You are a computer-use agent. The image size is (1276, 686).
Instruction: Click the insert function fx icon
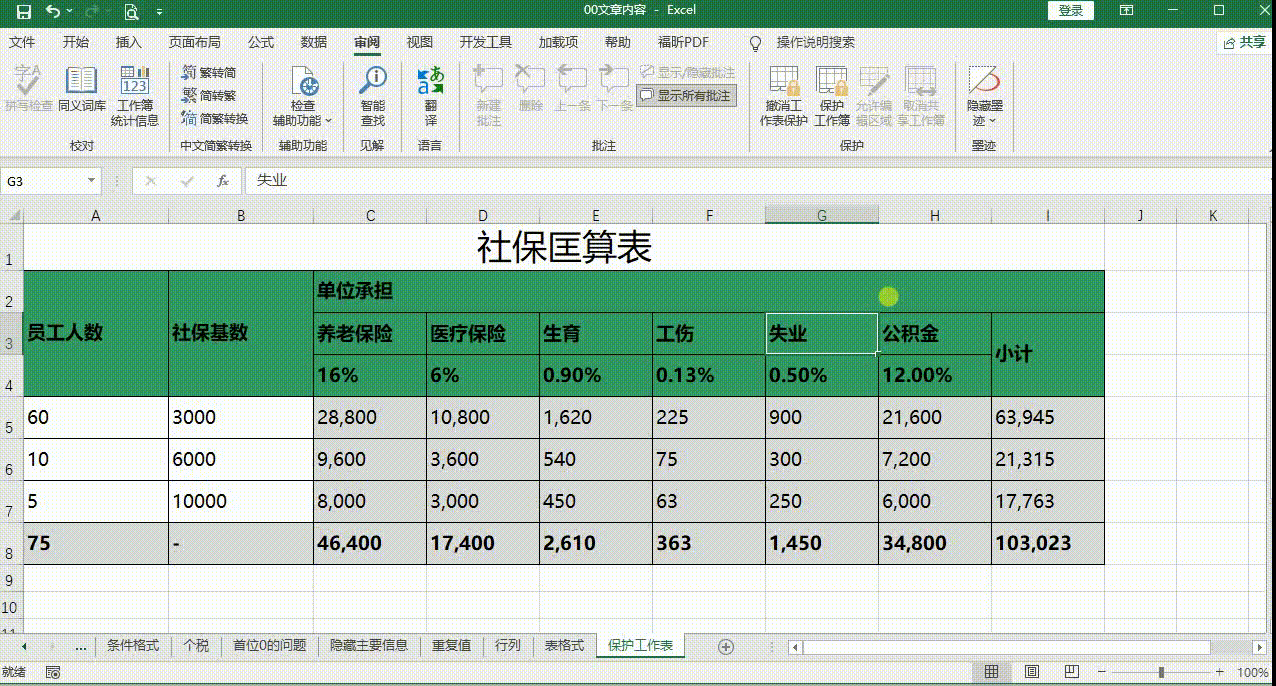(223, 181)
